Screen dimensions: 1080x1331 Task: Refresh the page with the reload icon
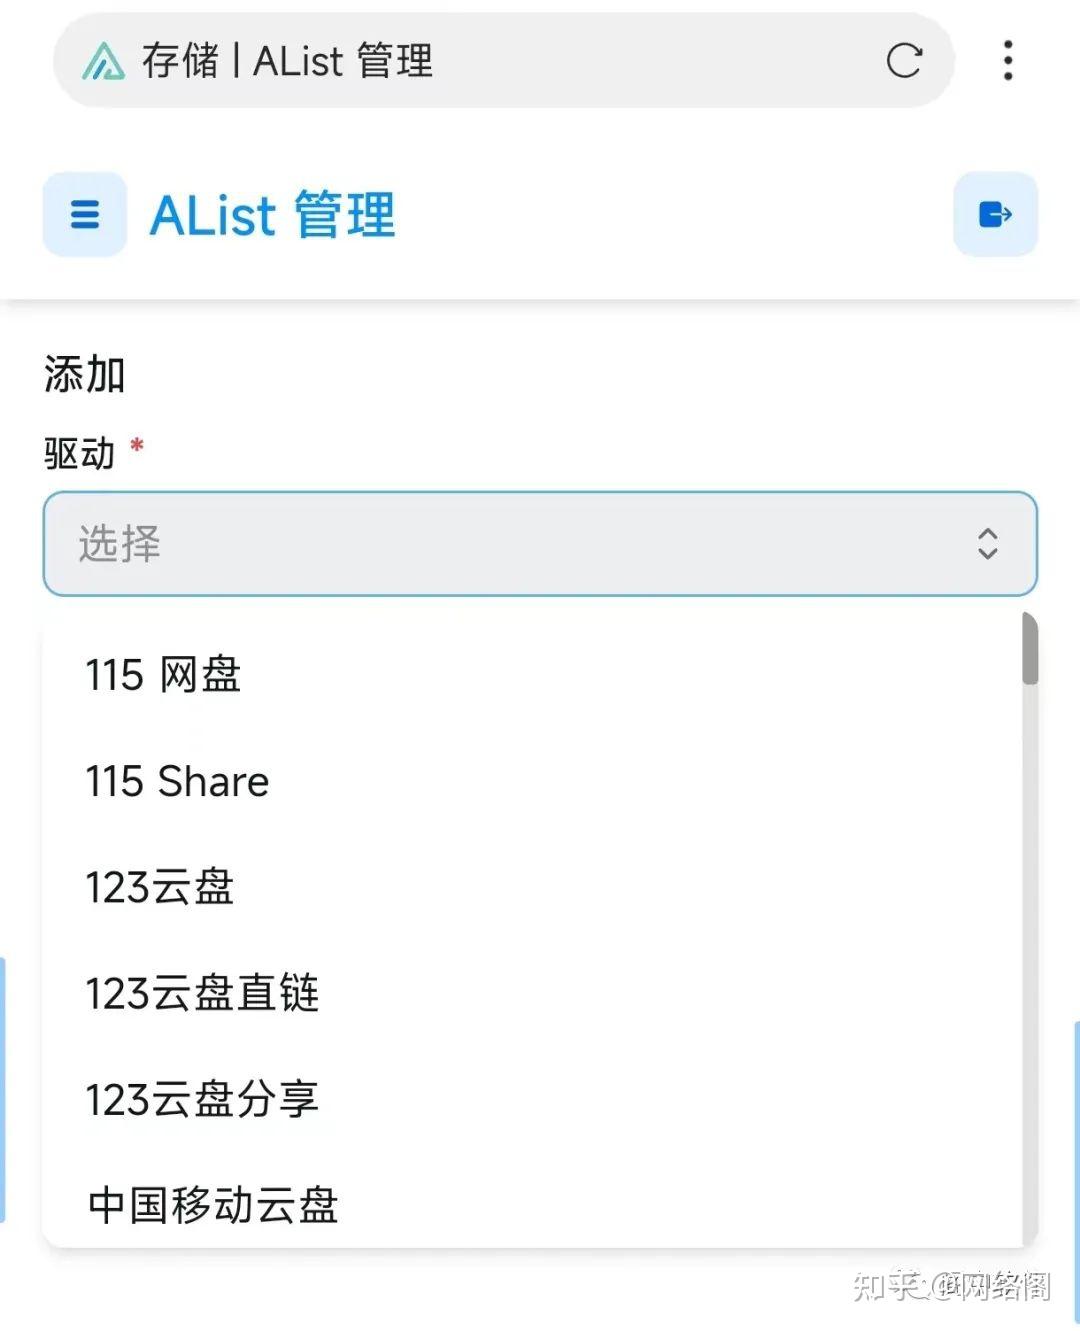pyautogui.click(x=905, y=62)
